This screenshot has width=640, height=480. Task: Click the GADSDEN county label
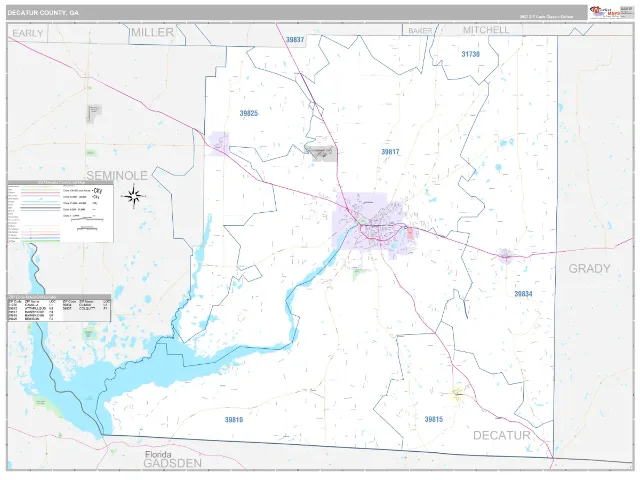point(172,463)
